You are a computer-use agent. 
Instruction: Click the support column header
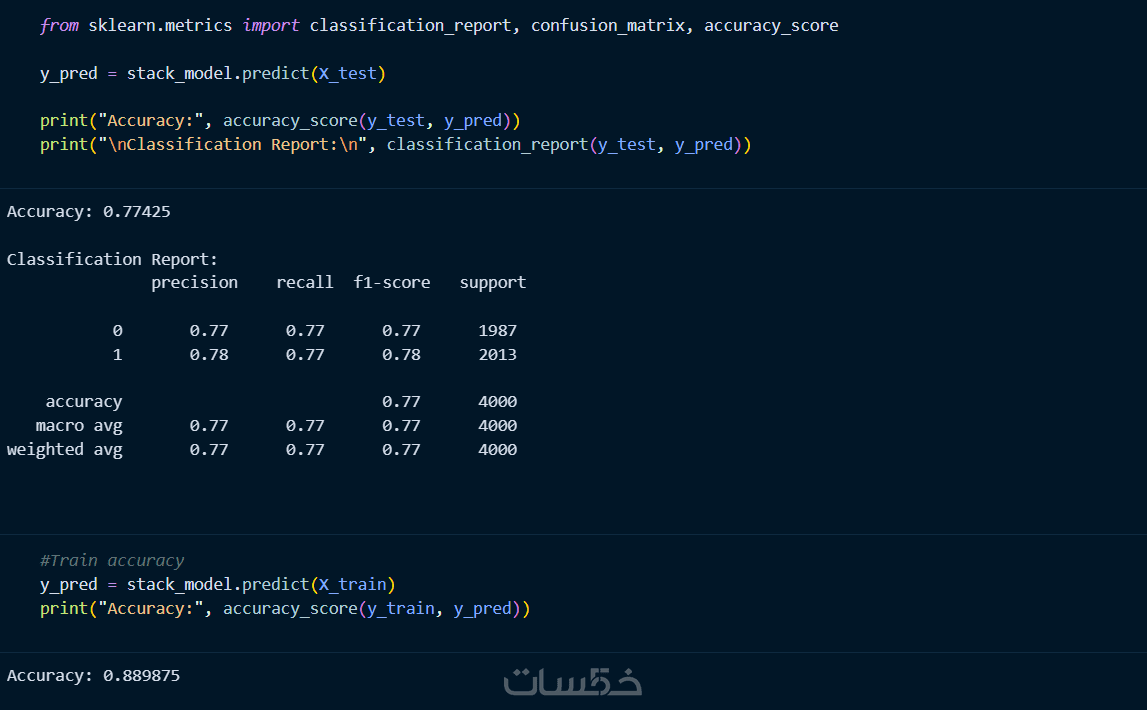coord(492,282)
